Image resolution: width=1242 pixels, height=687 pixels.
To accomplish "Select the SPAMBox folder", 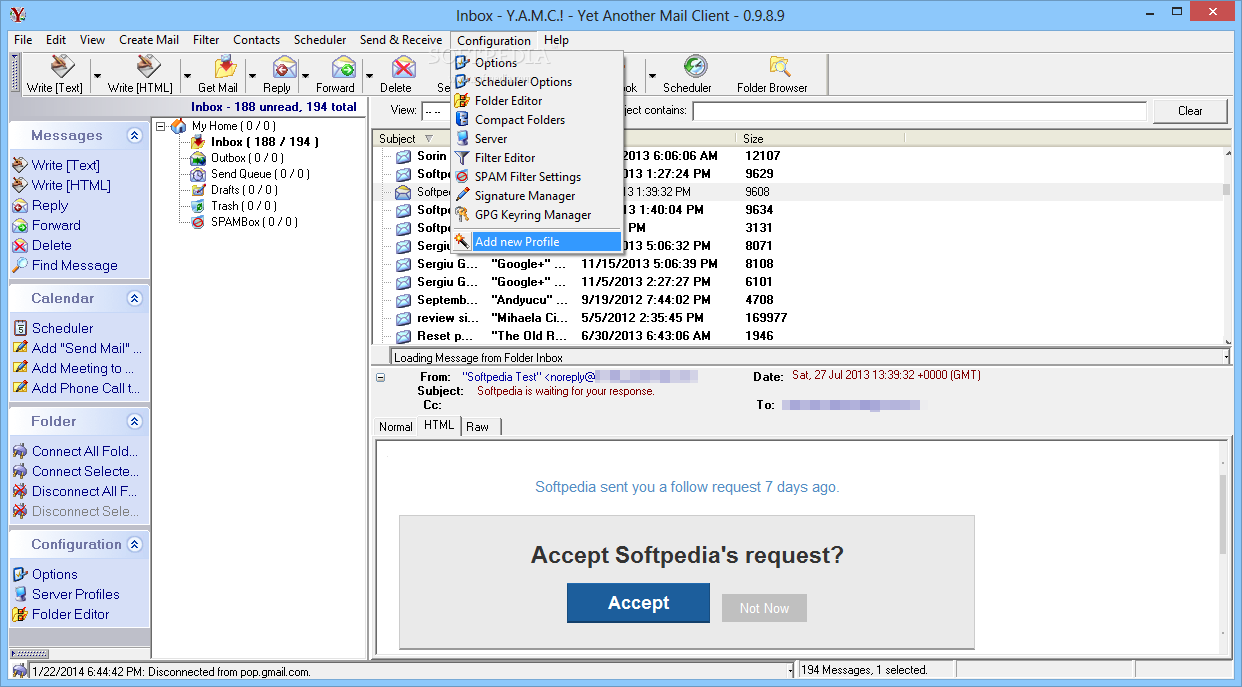I will pos(254,222).
